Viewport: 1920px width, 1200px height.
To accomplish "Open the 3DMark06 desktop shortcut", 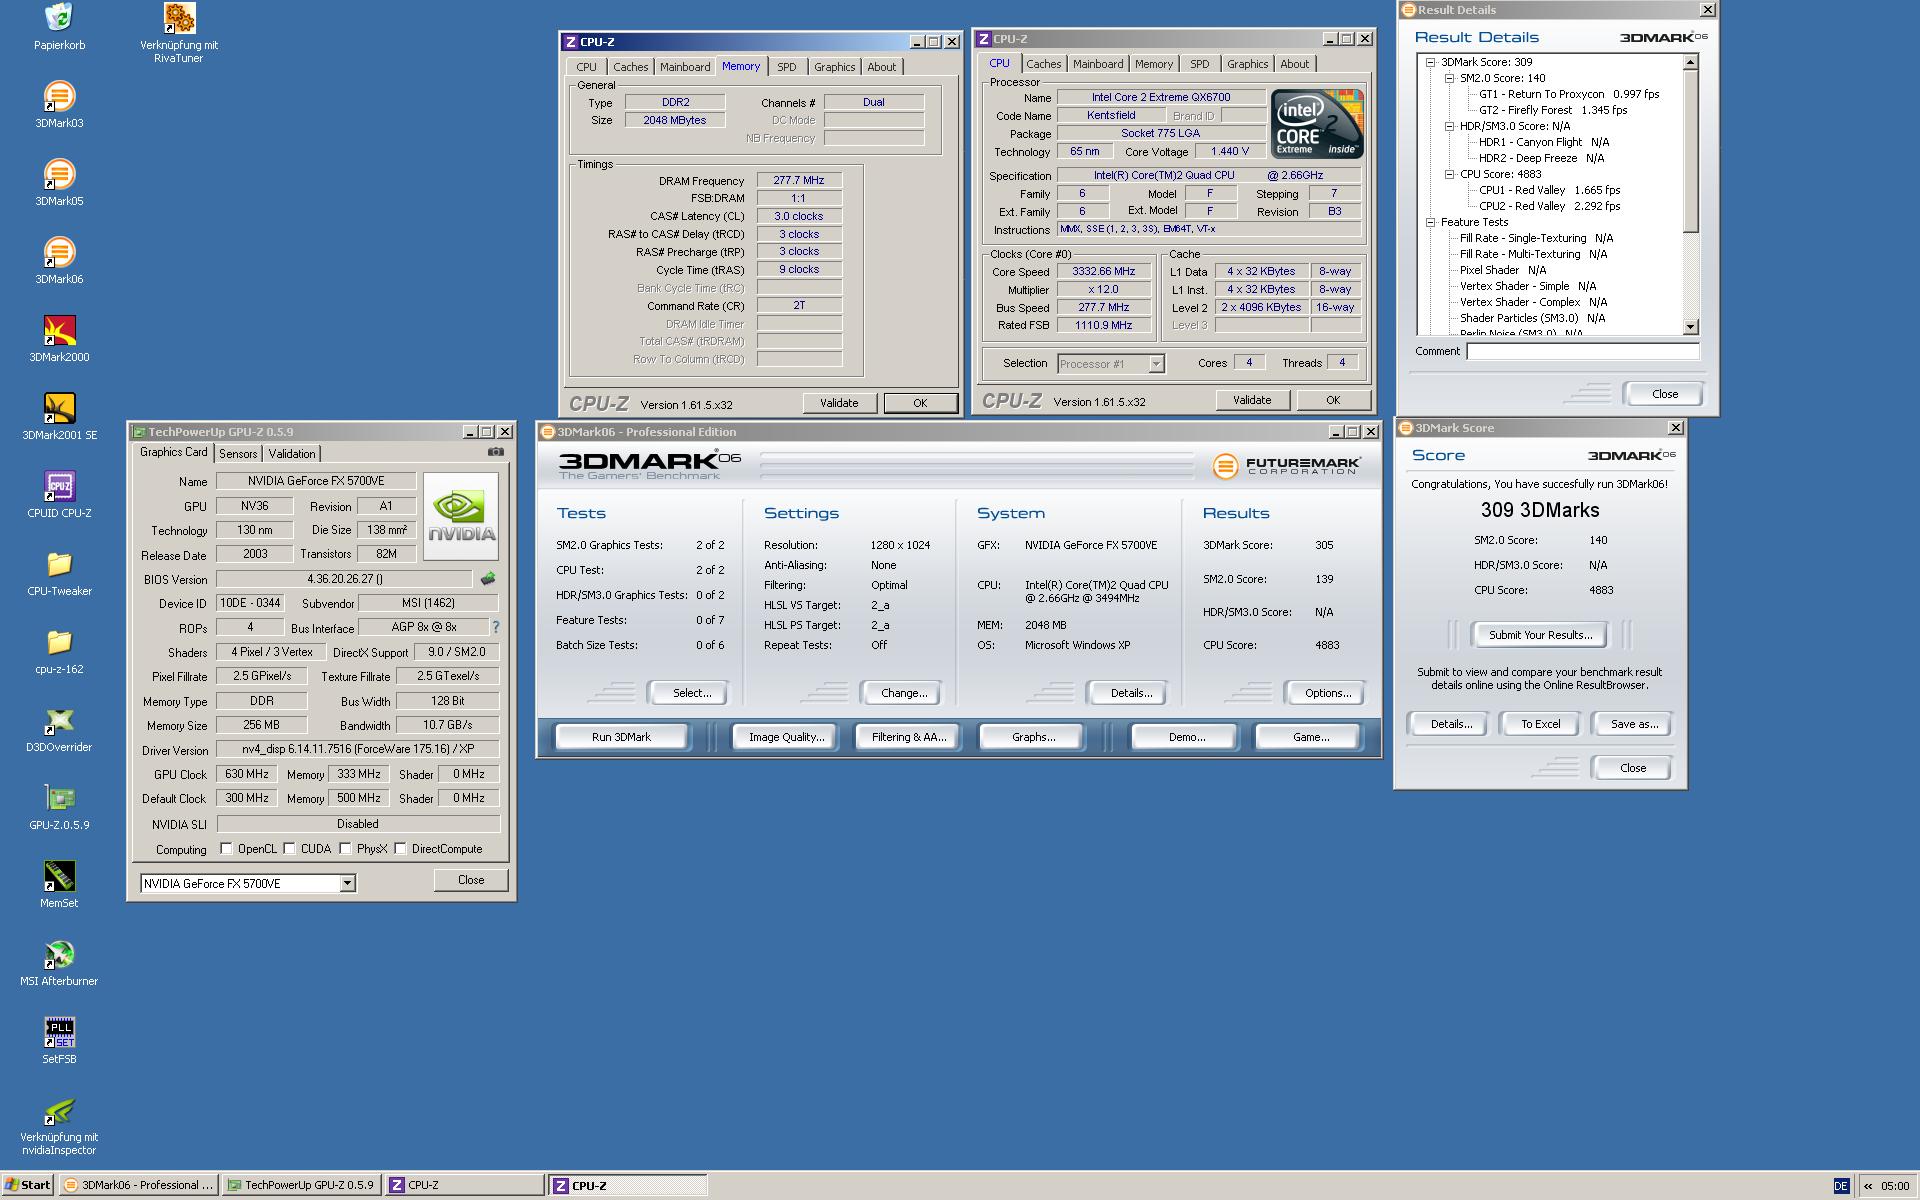I will click(59, 253).
